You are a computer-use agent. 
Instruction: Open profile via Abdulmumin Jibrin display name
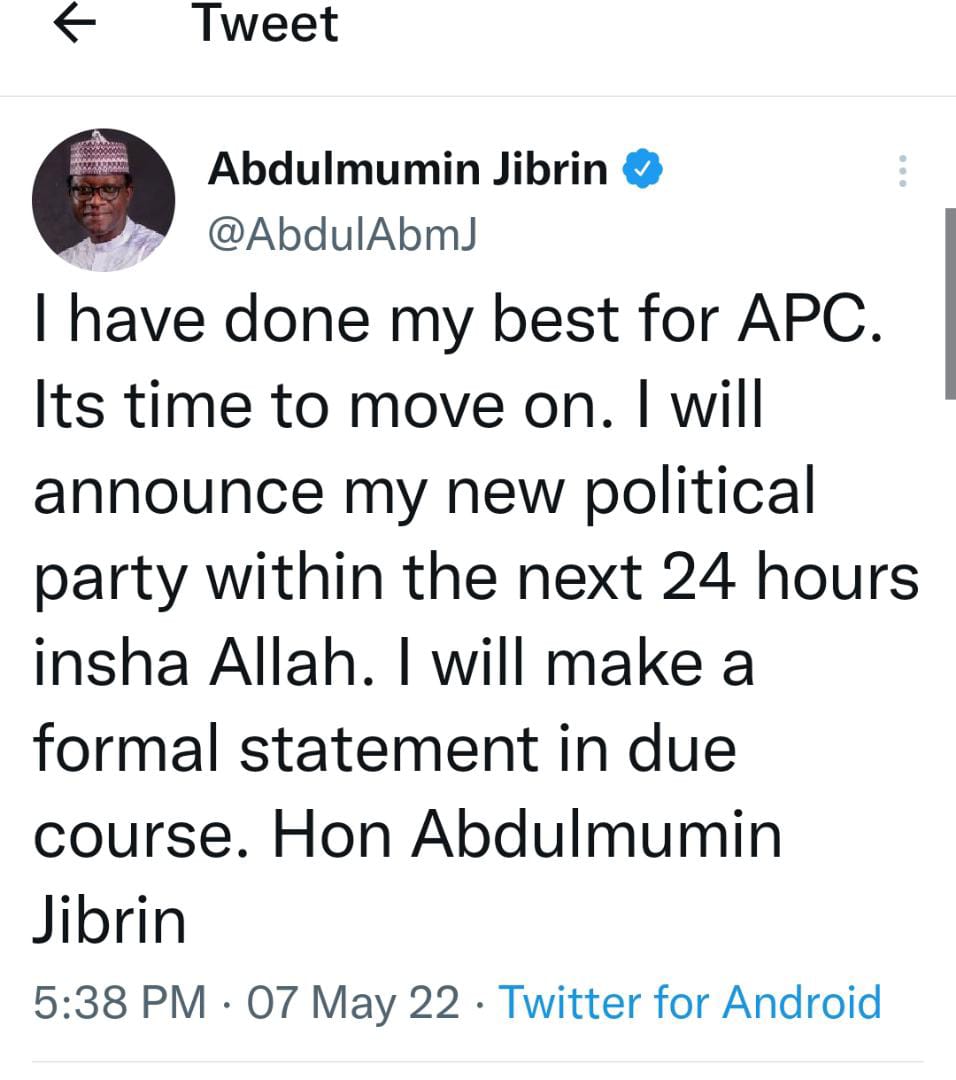(407, 171)
